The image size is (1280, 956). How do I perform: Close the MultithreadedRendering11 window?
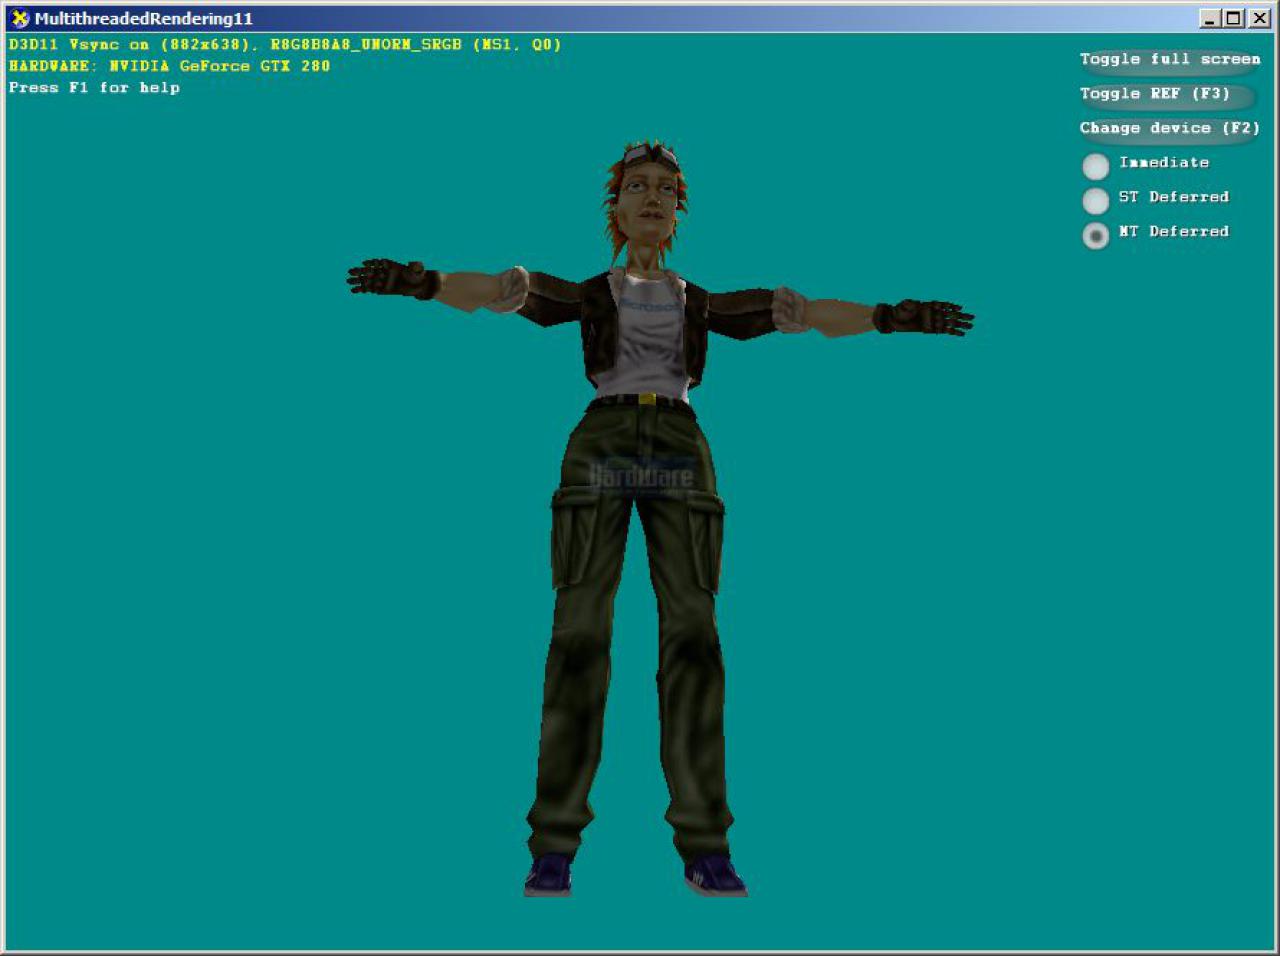point(1259,18)
